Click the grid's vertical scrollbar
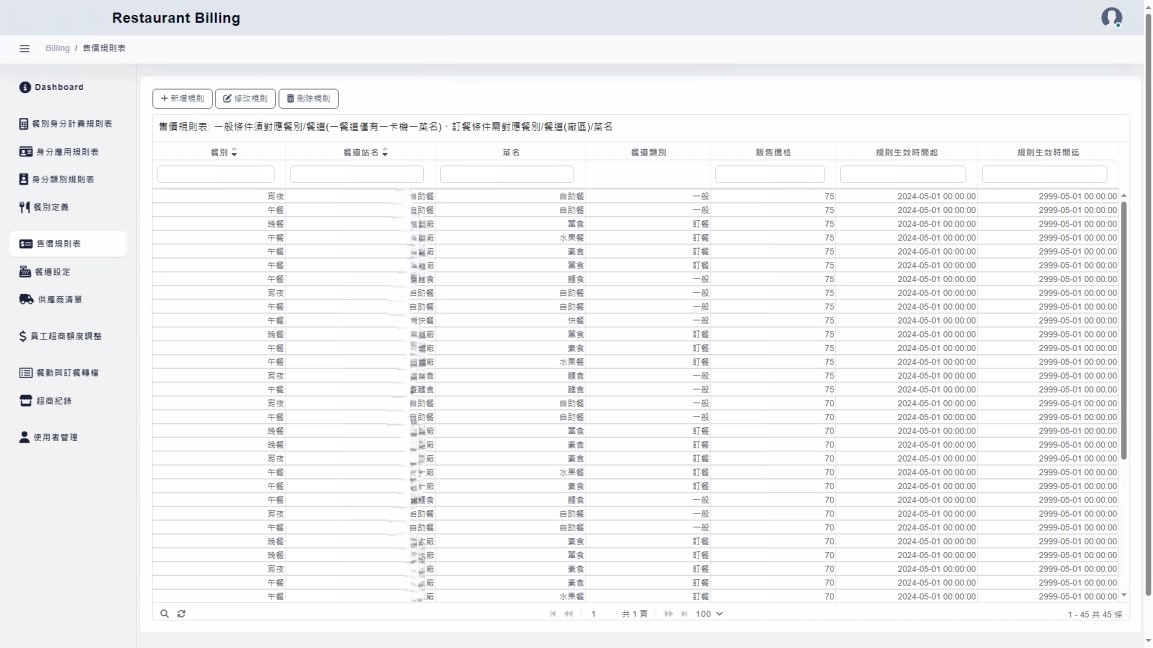 (1123, 330)
